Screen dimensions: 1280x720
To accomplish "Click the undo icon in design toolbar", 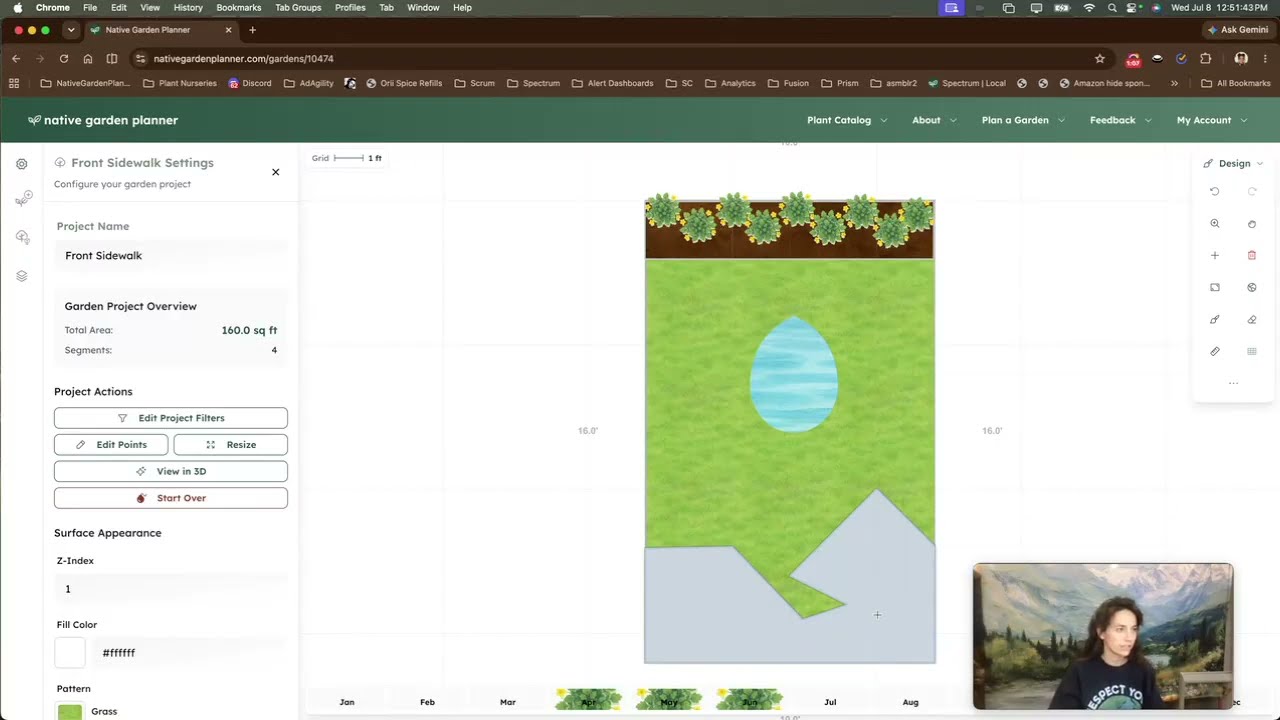I will [1215, 191].
